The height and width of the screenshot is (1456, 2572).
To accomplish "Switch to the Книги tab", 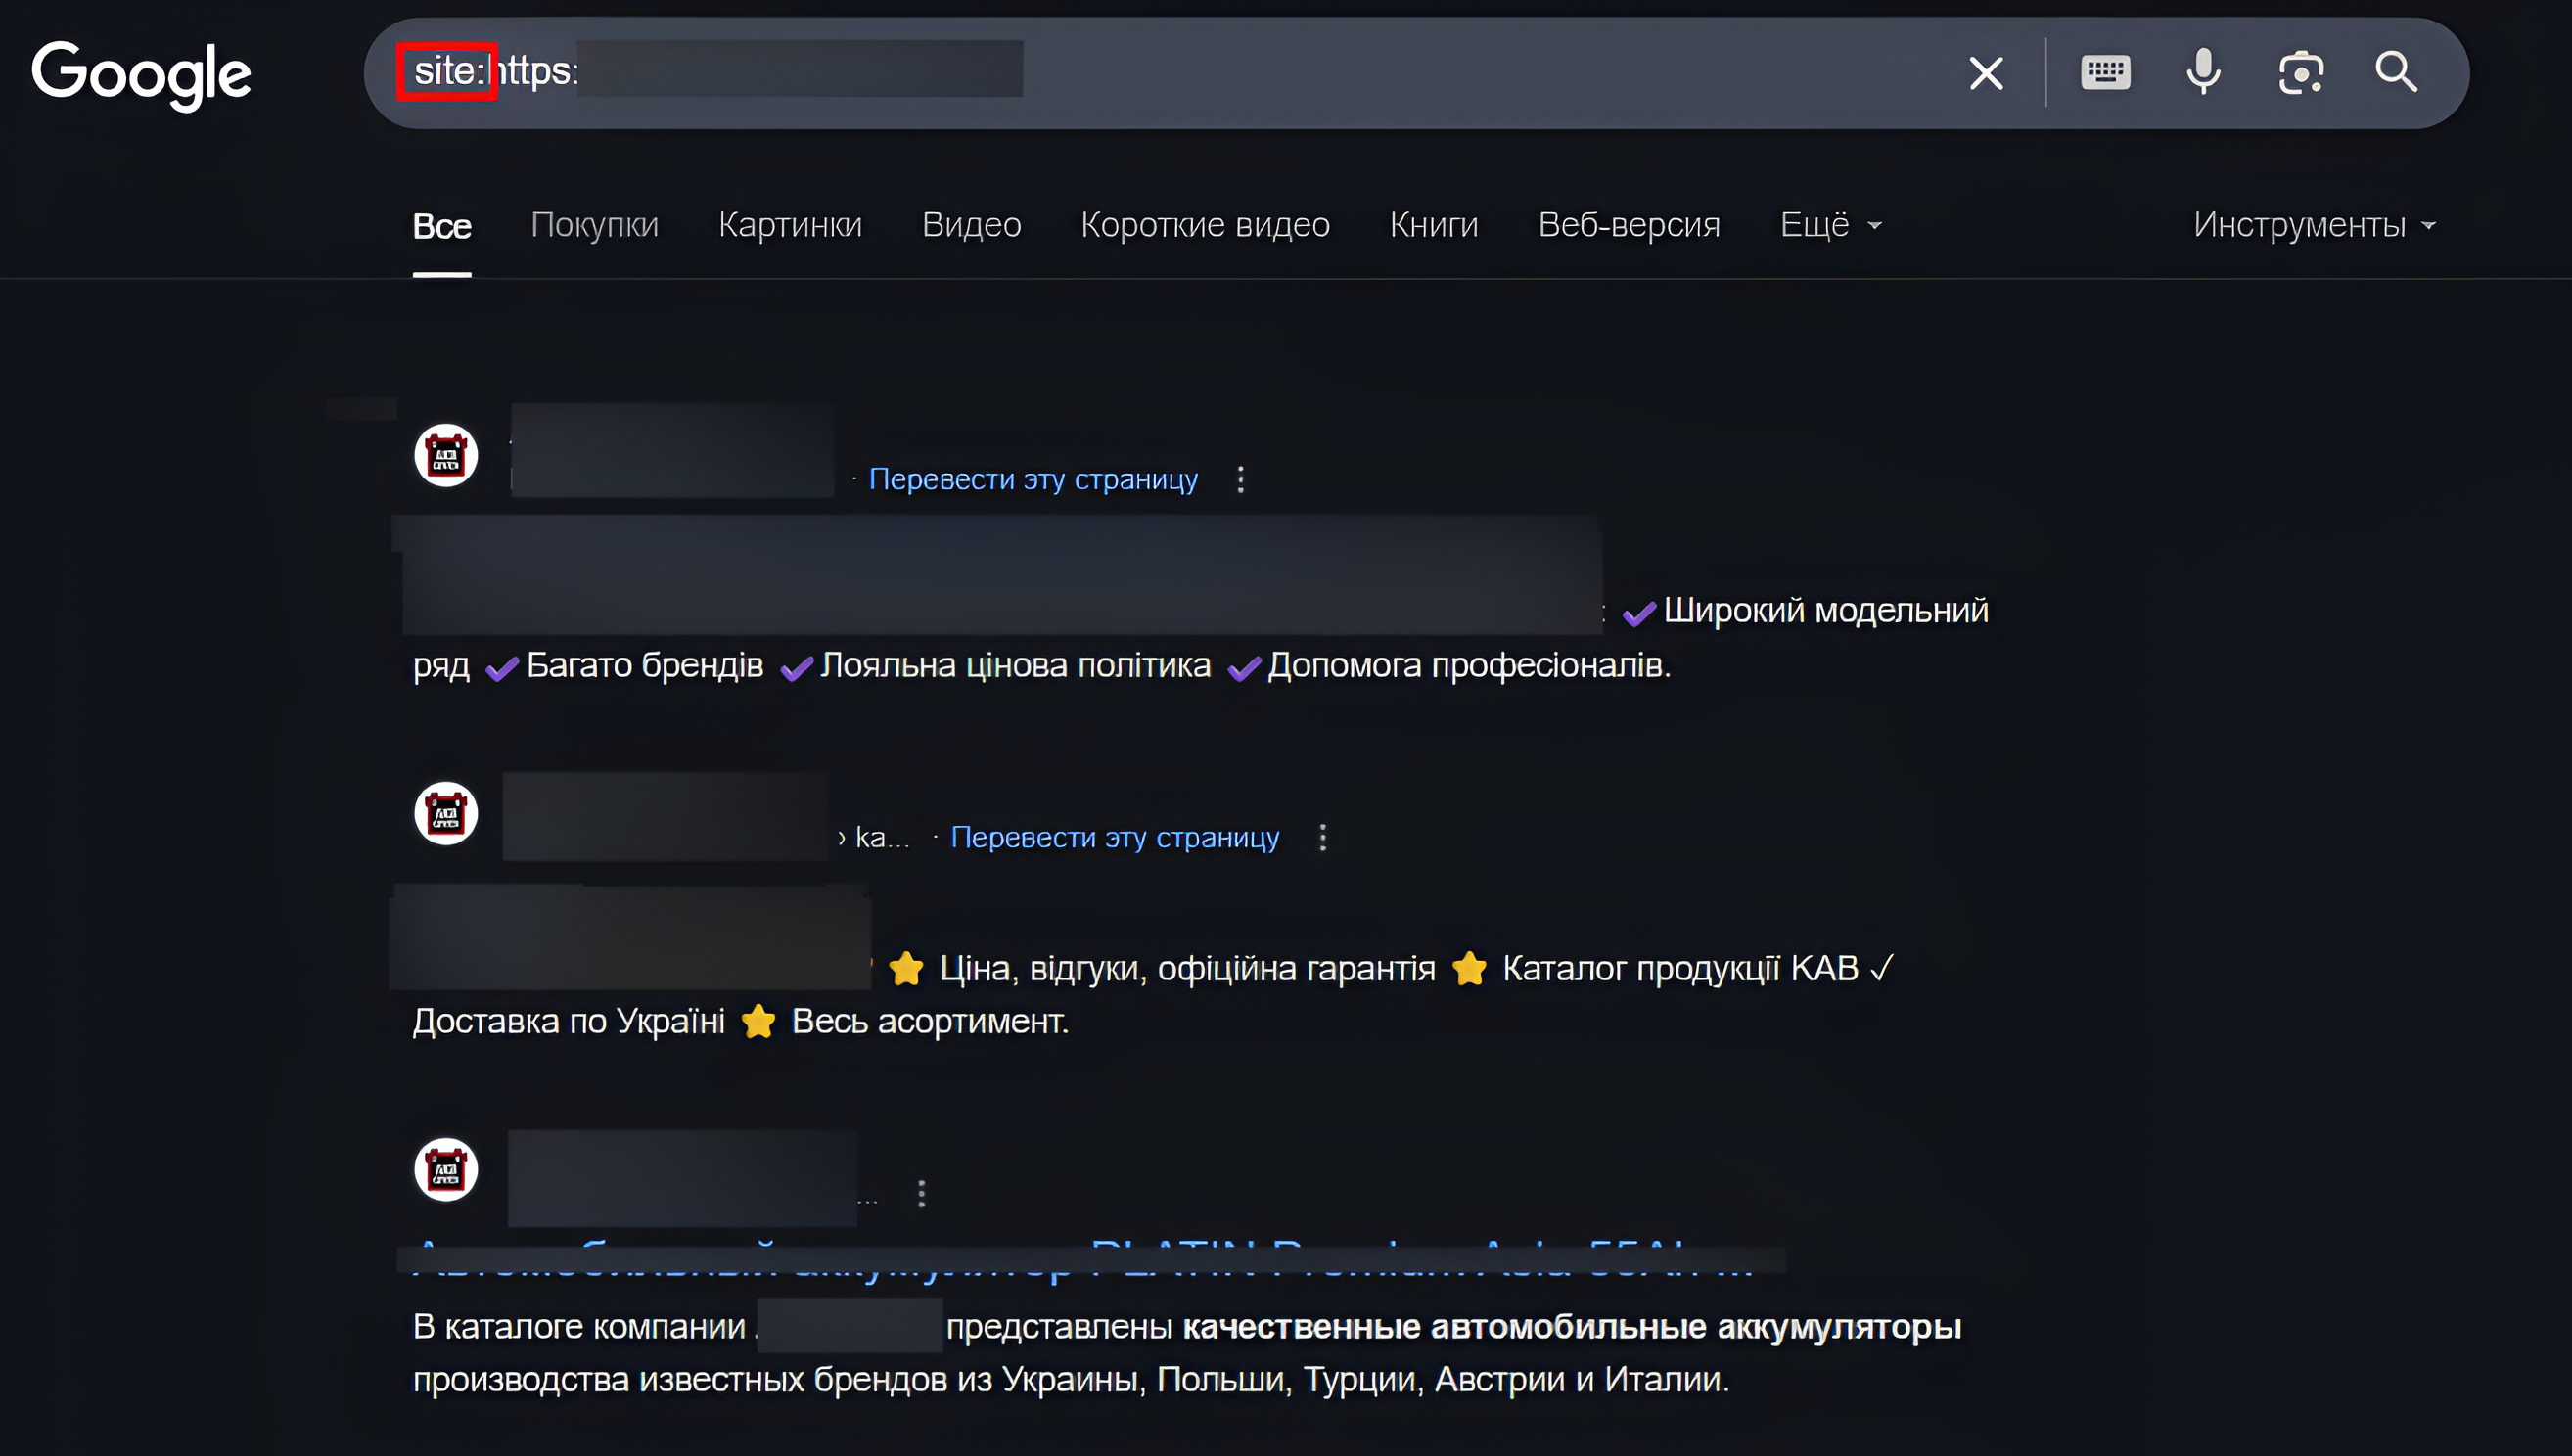I will coord(1434,225).
